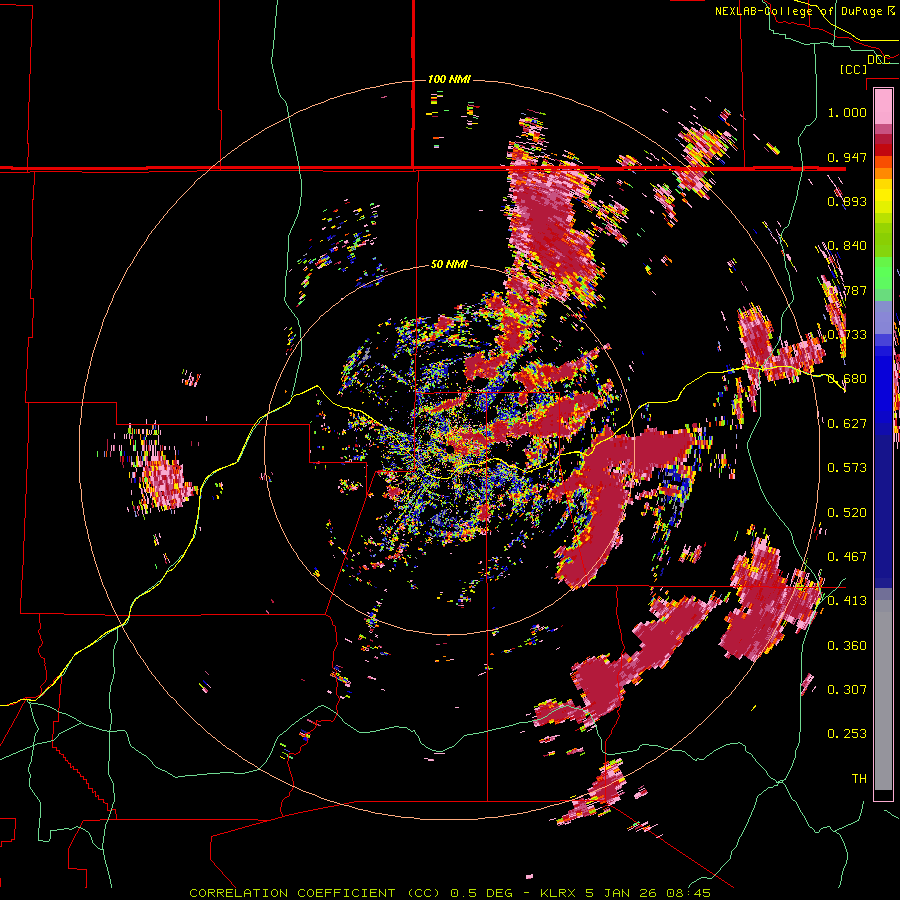Click the NEXLAB-College of DuPage header text
This screenshot has width=900, height=900.
(804, 11)
